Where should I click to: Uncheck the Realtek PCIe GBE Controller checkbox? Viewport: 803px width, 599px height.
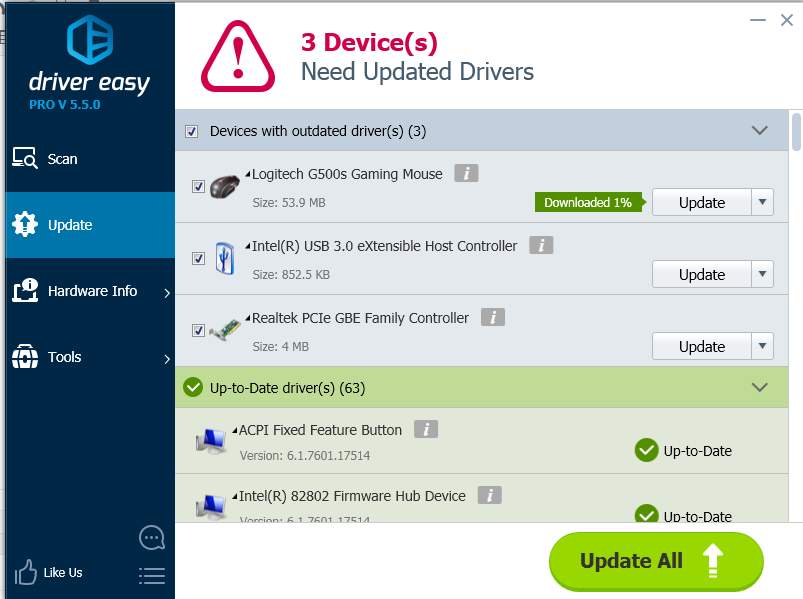(x=198, y=330)
